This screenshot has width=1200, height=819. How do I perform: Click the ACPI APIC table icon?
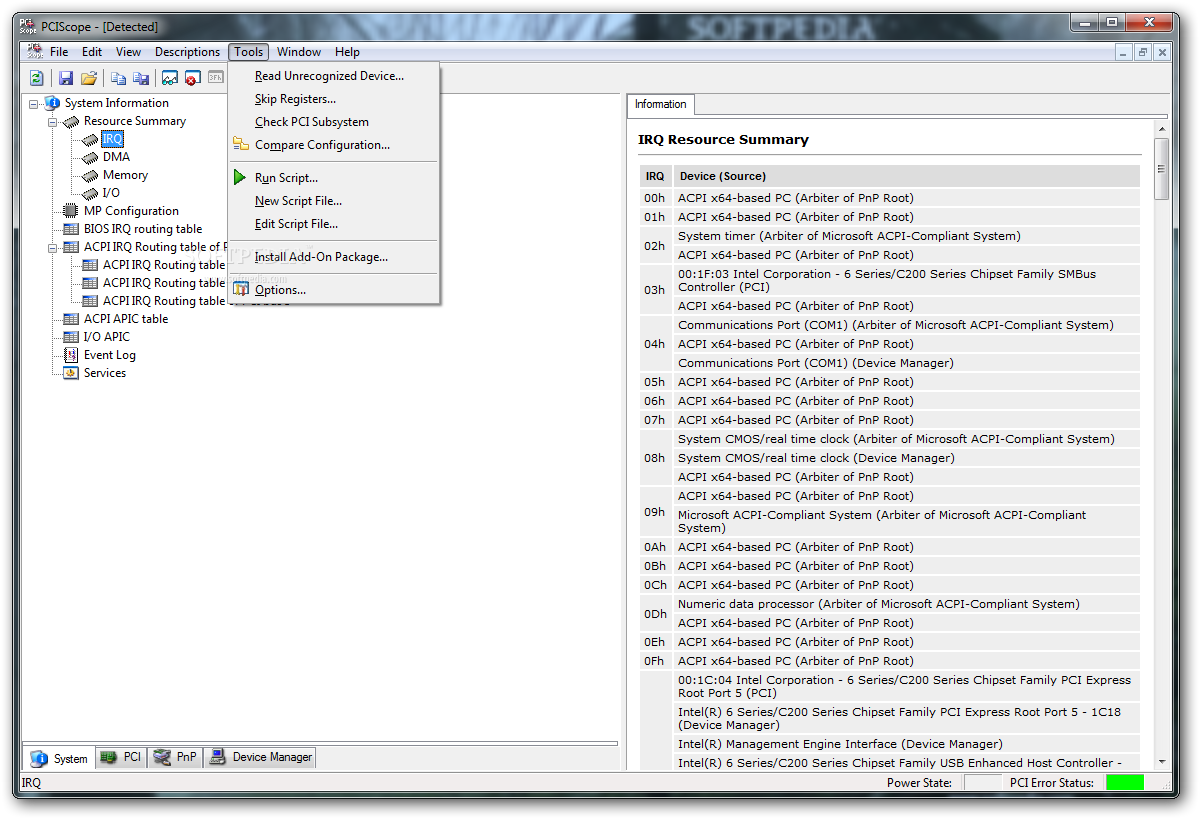(x=71, y=319)
